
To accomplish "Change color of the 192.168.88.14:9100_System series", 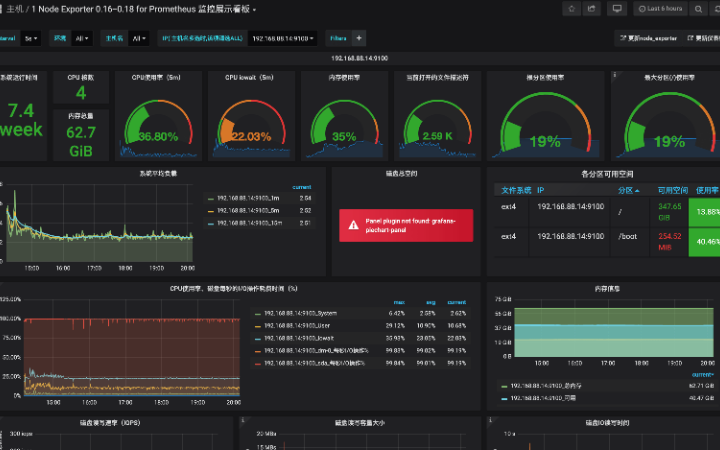I will coord(258,314).
